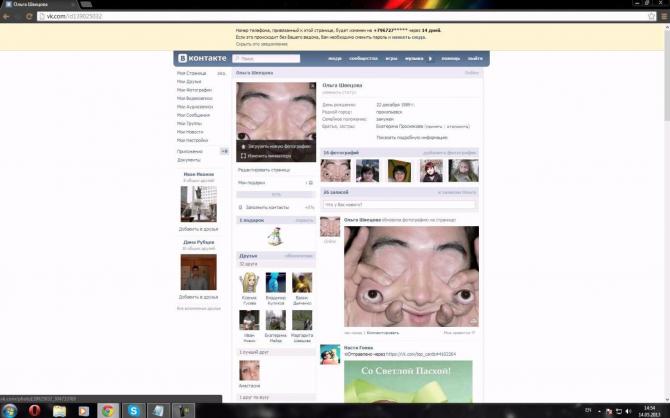Open the сообщества tab in the header
The height and width of the screenshot is (418, 670).
(x=363, y=59)
